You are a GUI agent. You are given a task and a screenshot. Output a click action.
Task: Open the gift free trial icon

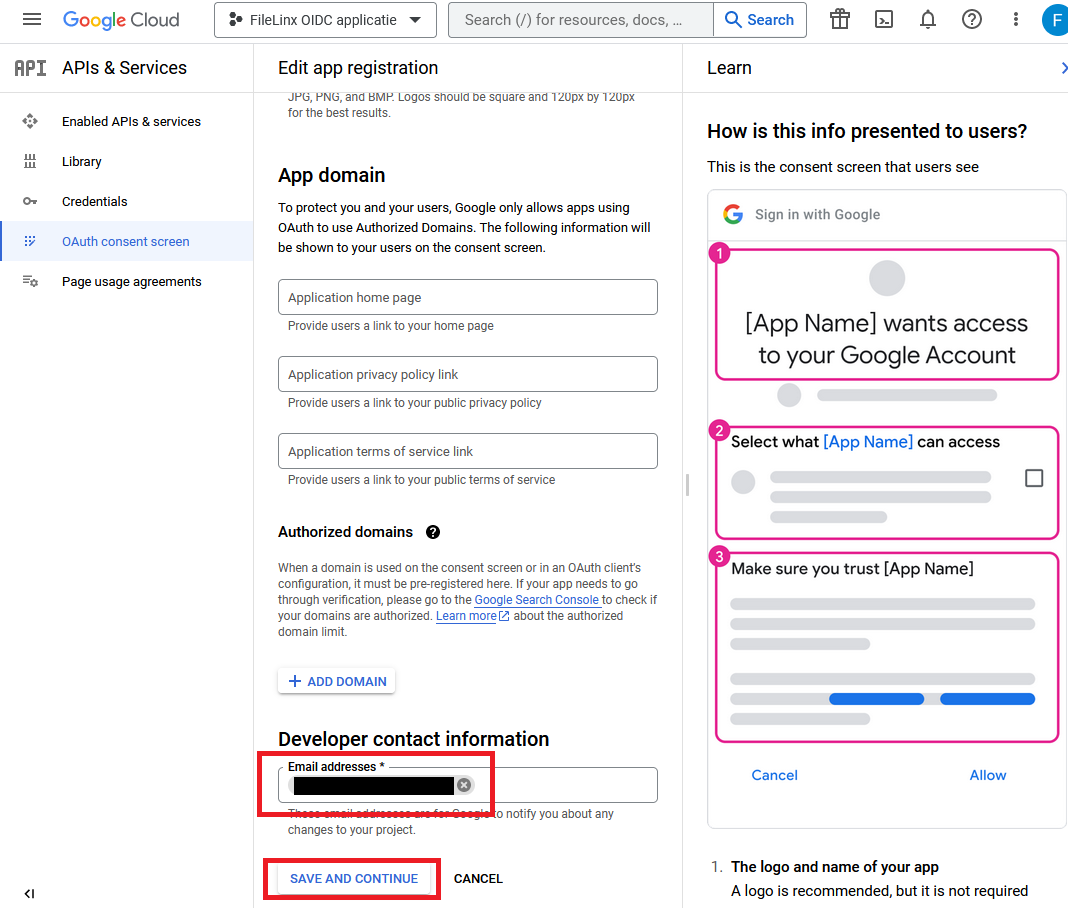[840, 20]
